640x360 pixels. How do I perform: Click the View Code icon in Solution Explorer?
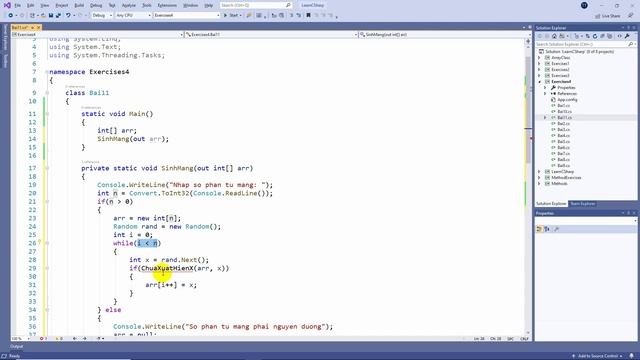pos(620,36)
